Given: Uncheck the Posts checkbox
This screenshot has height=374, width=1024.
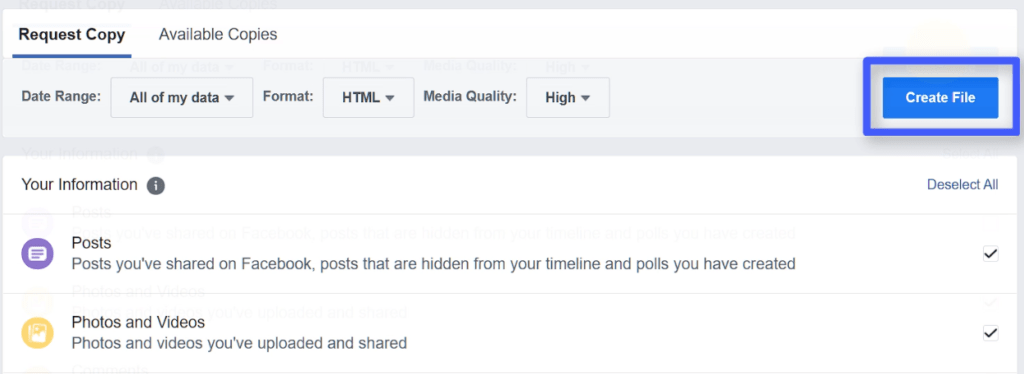Looking at the screenshot, I should tap(991, 254).
